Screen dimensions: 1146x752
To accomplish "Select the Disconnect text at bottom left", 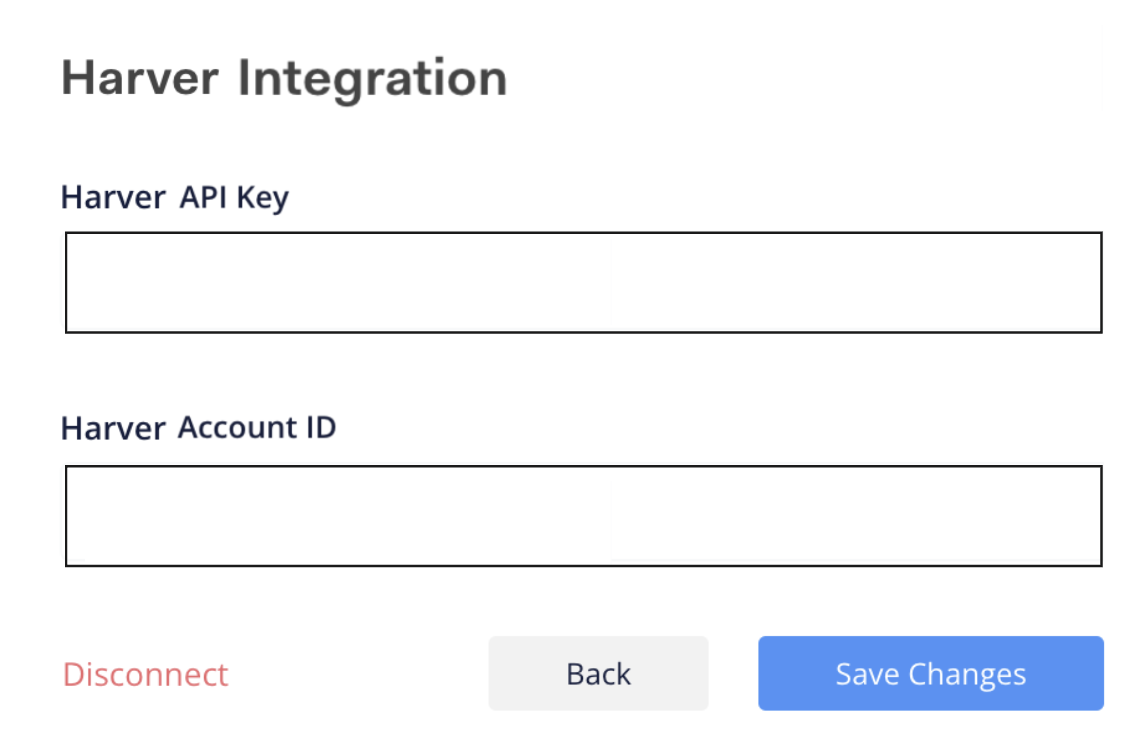I will [145, 674].
